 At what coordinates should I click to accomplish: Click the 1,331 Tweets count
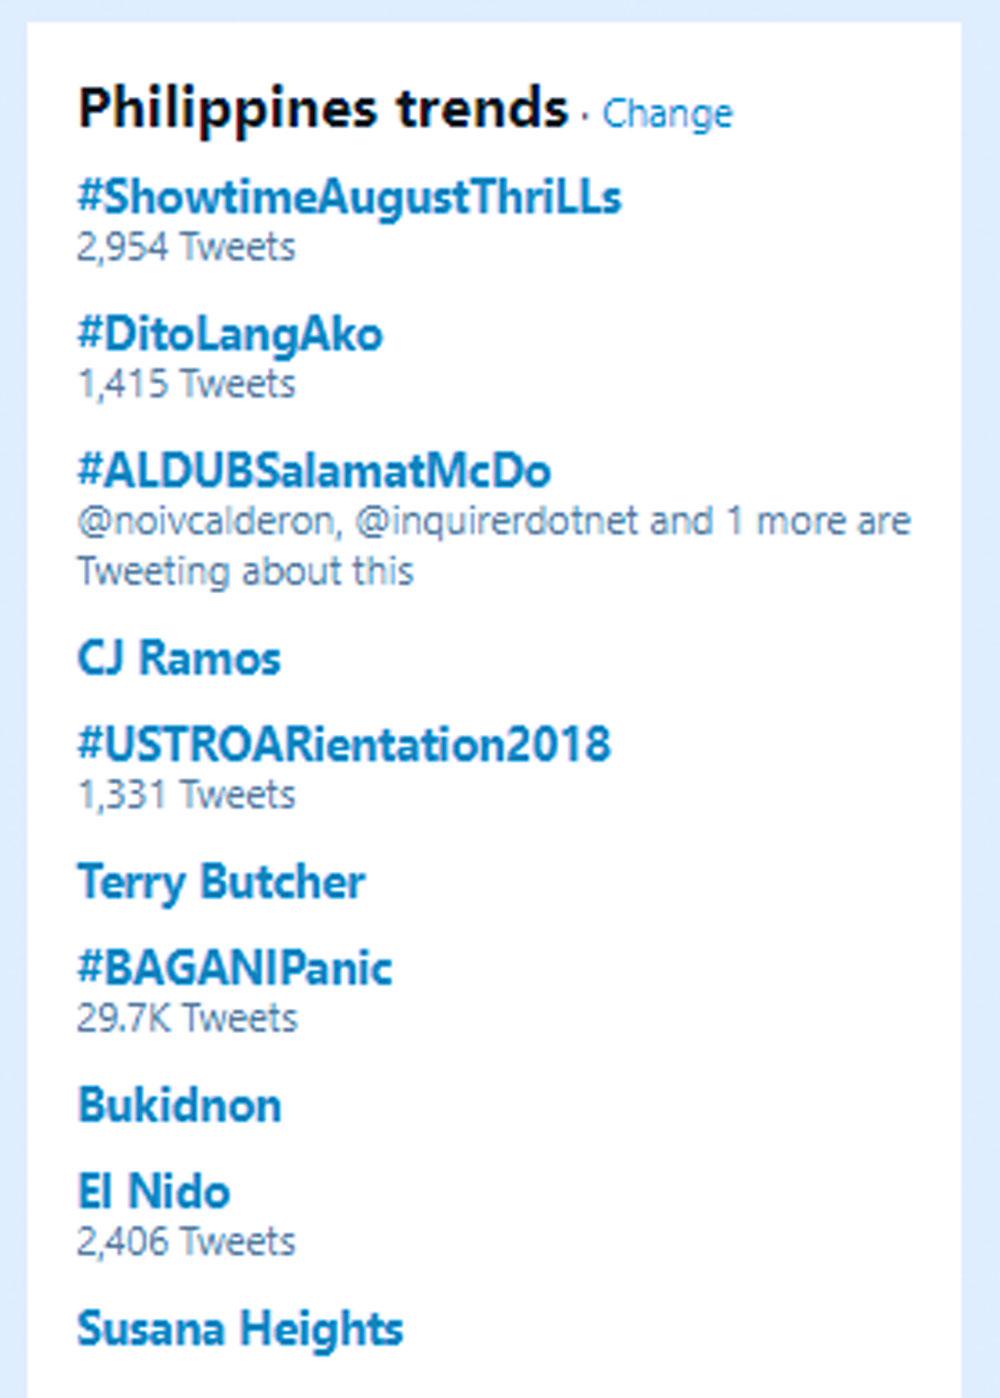[x=186, y=795]
